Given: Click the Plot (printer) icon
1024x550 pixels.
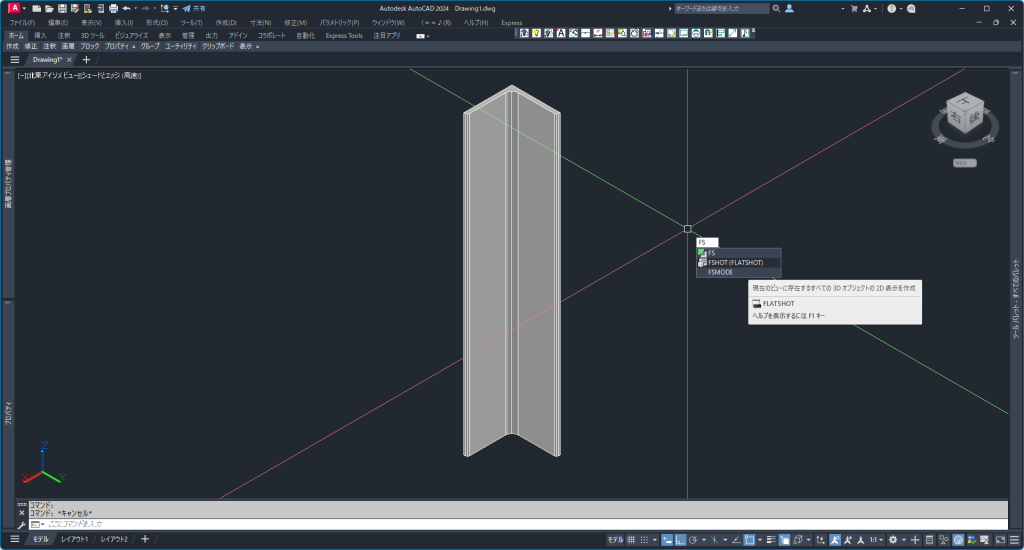Looking at the screenshot, I should click(x=113, y=8).
